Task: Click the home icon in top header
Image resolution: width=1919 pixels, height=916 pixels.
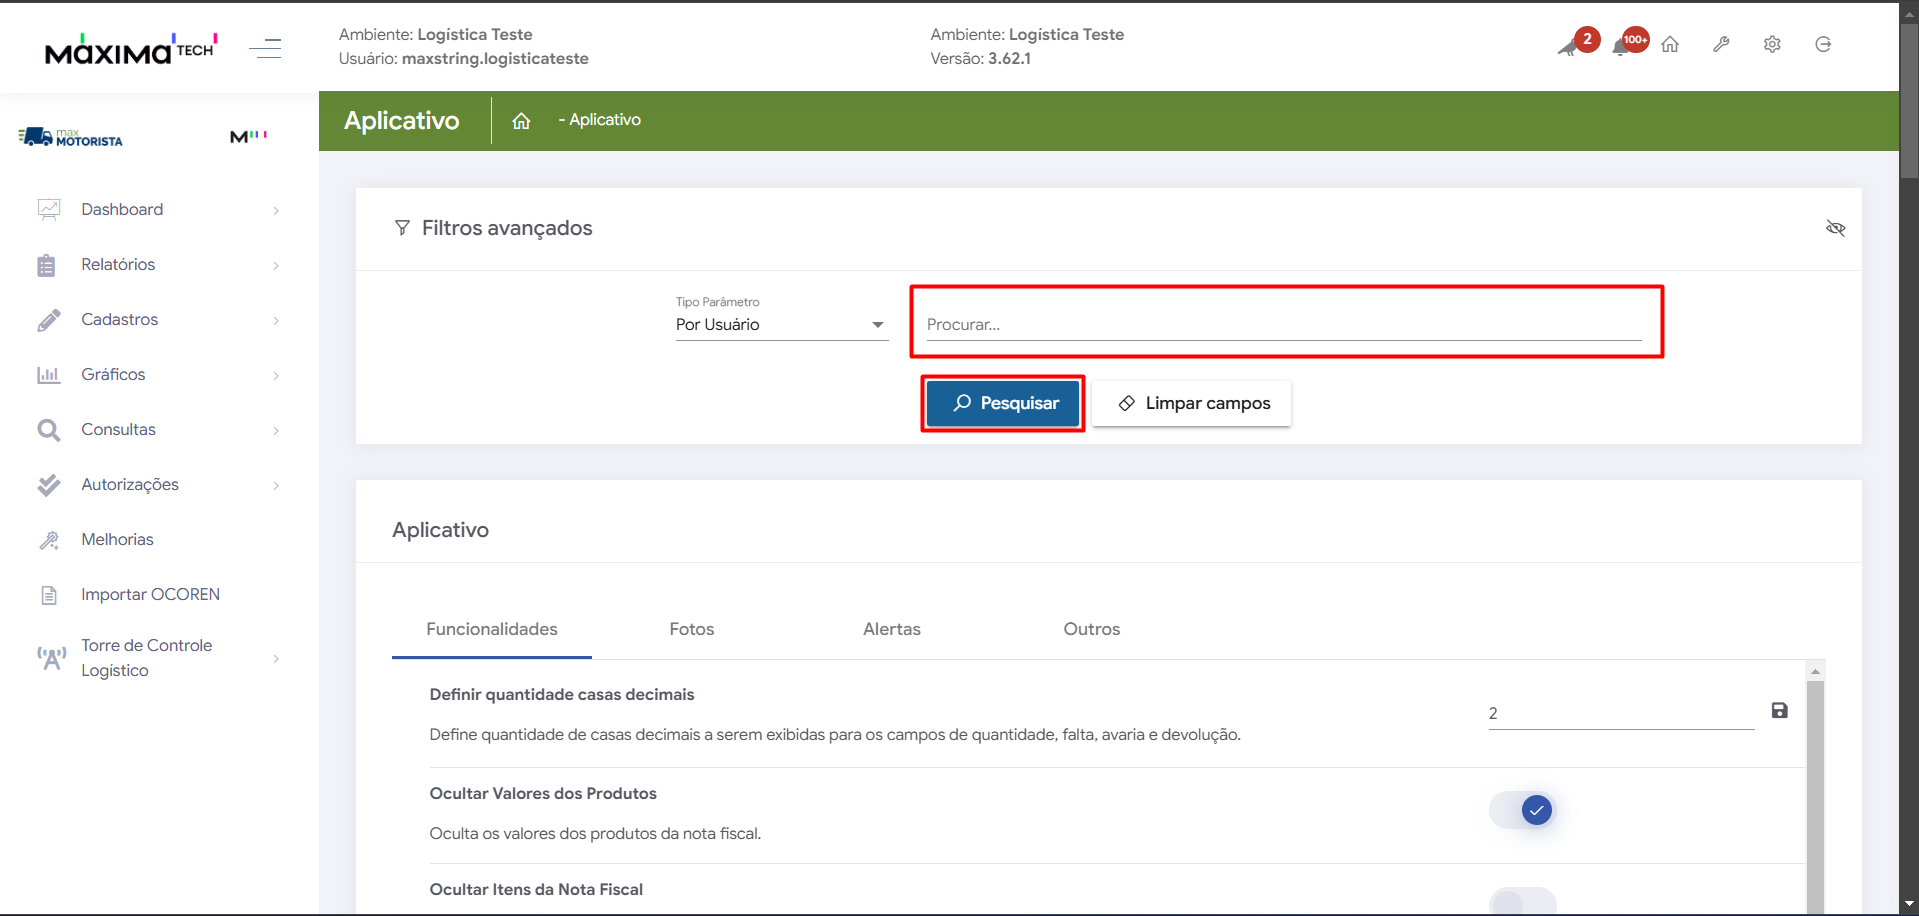Action: (x=1670, y=45)
